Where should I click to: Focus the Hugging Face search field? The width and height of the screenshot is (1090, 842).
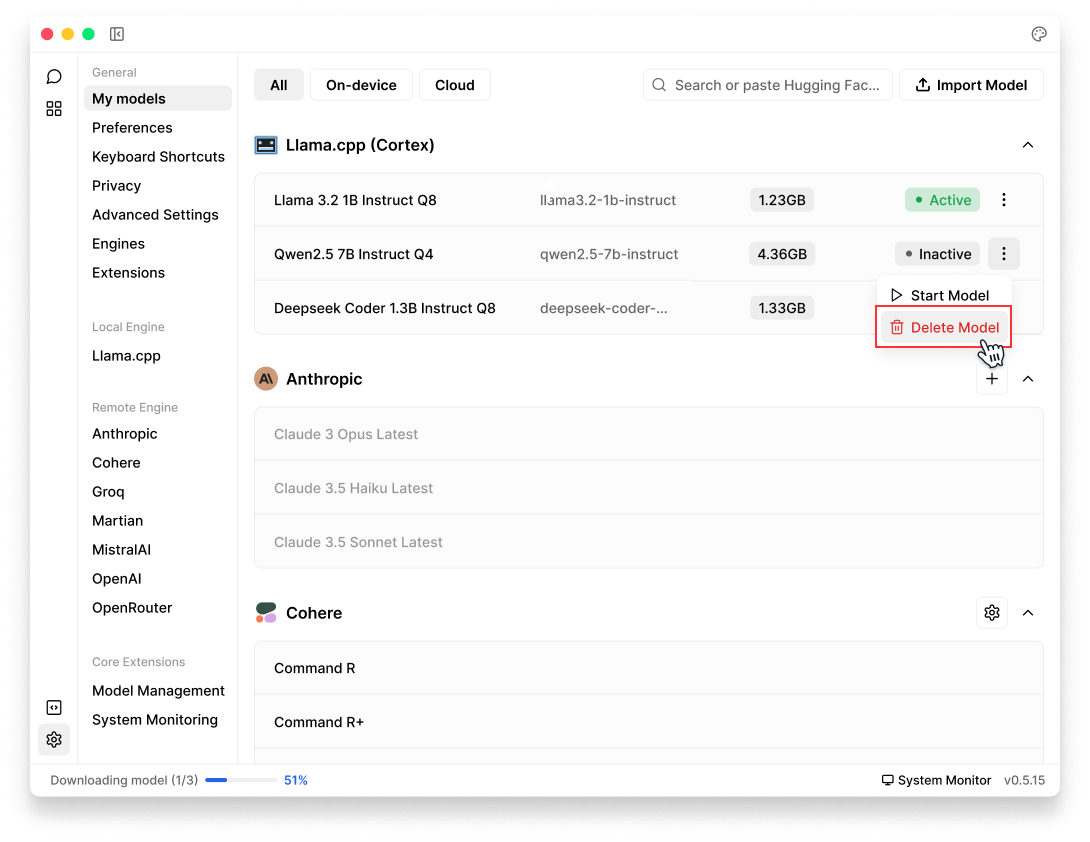[767, 85]
